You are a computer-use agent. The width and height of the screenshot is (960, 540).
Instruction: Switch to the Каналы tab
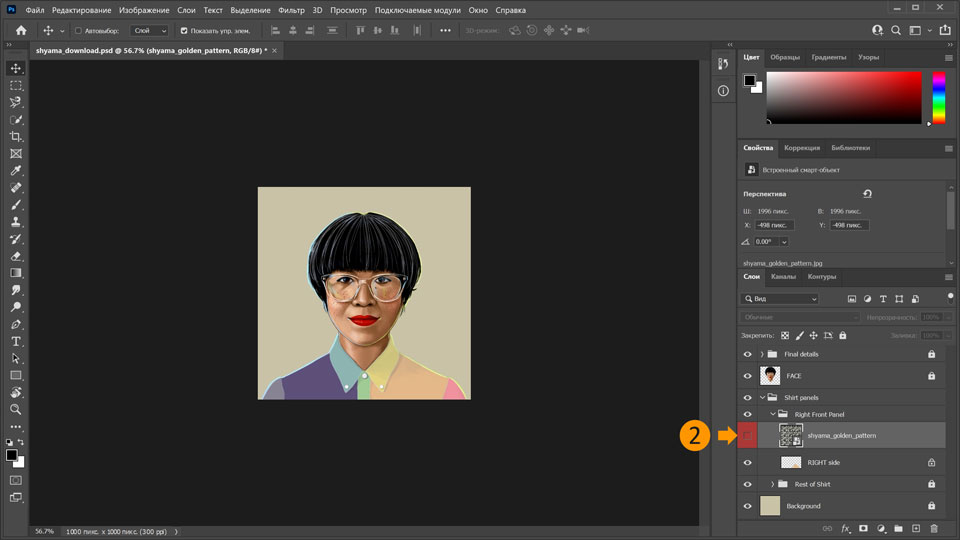click(783, 277)
